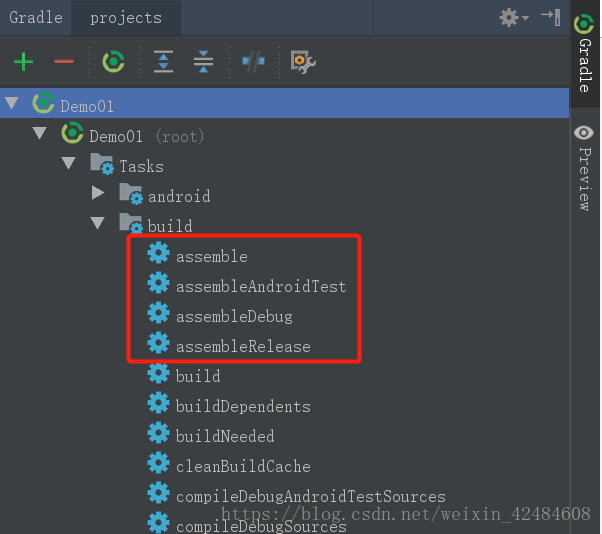Expand all tree nodes

click(x=164, y=61)
